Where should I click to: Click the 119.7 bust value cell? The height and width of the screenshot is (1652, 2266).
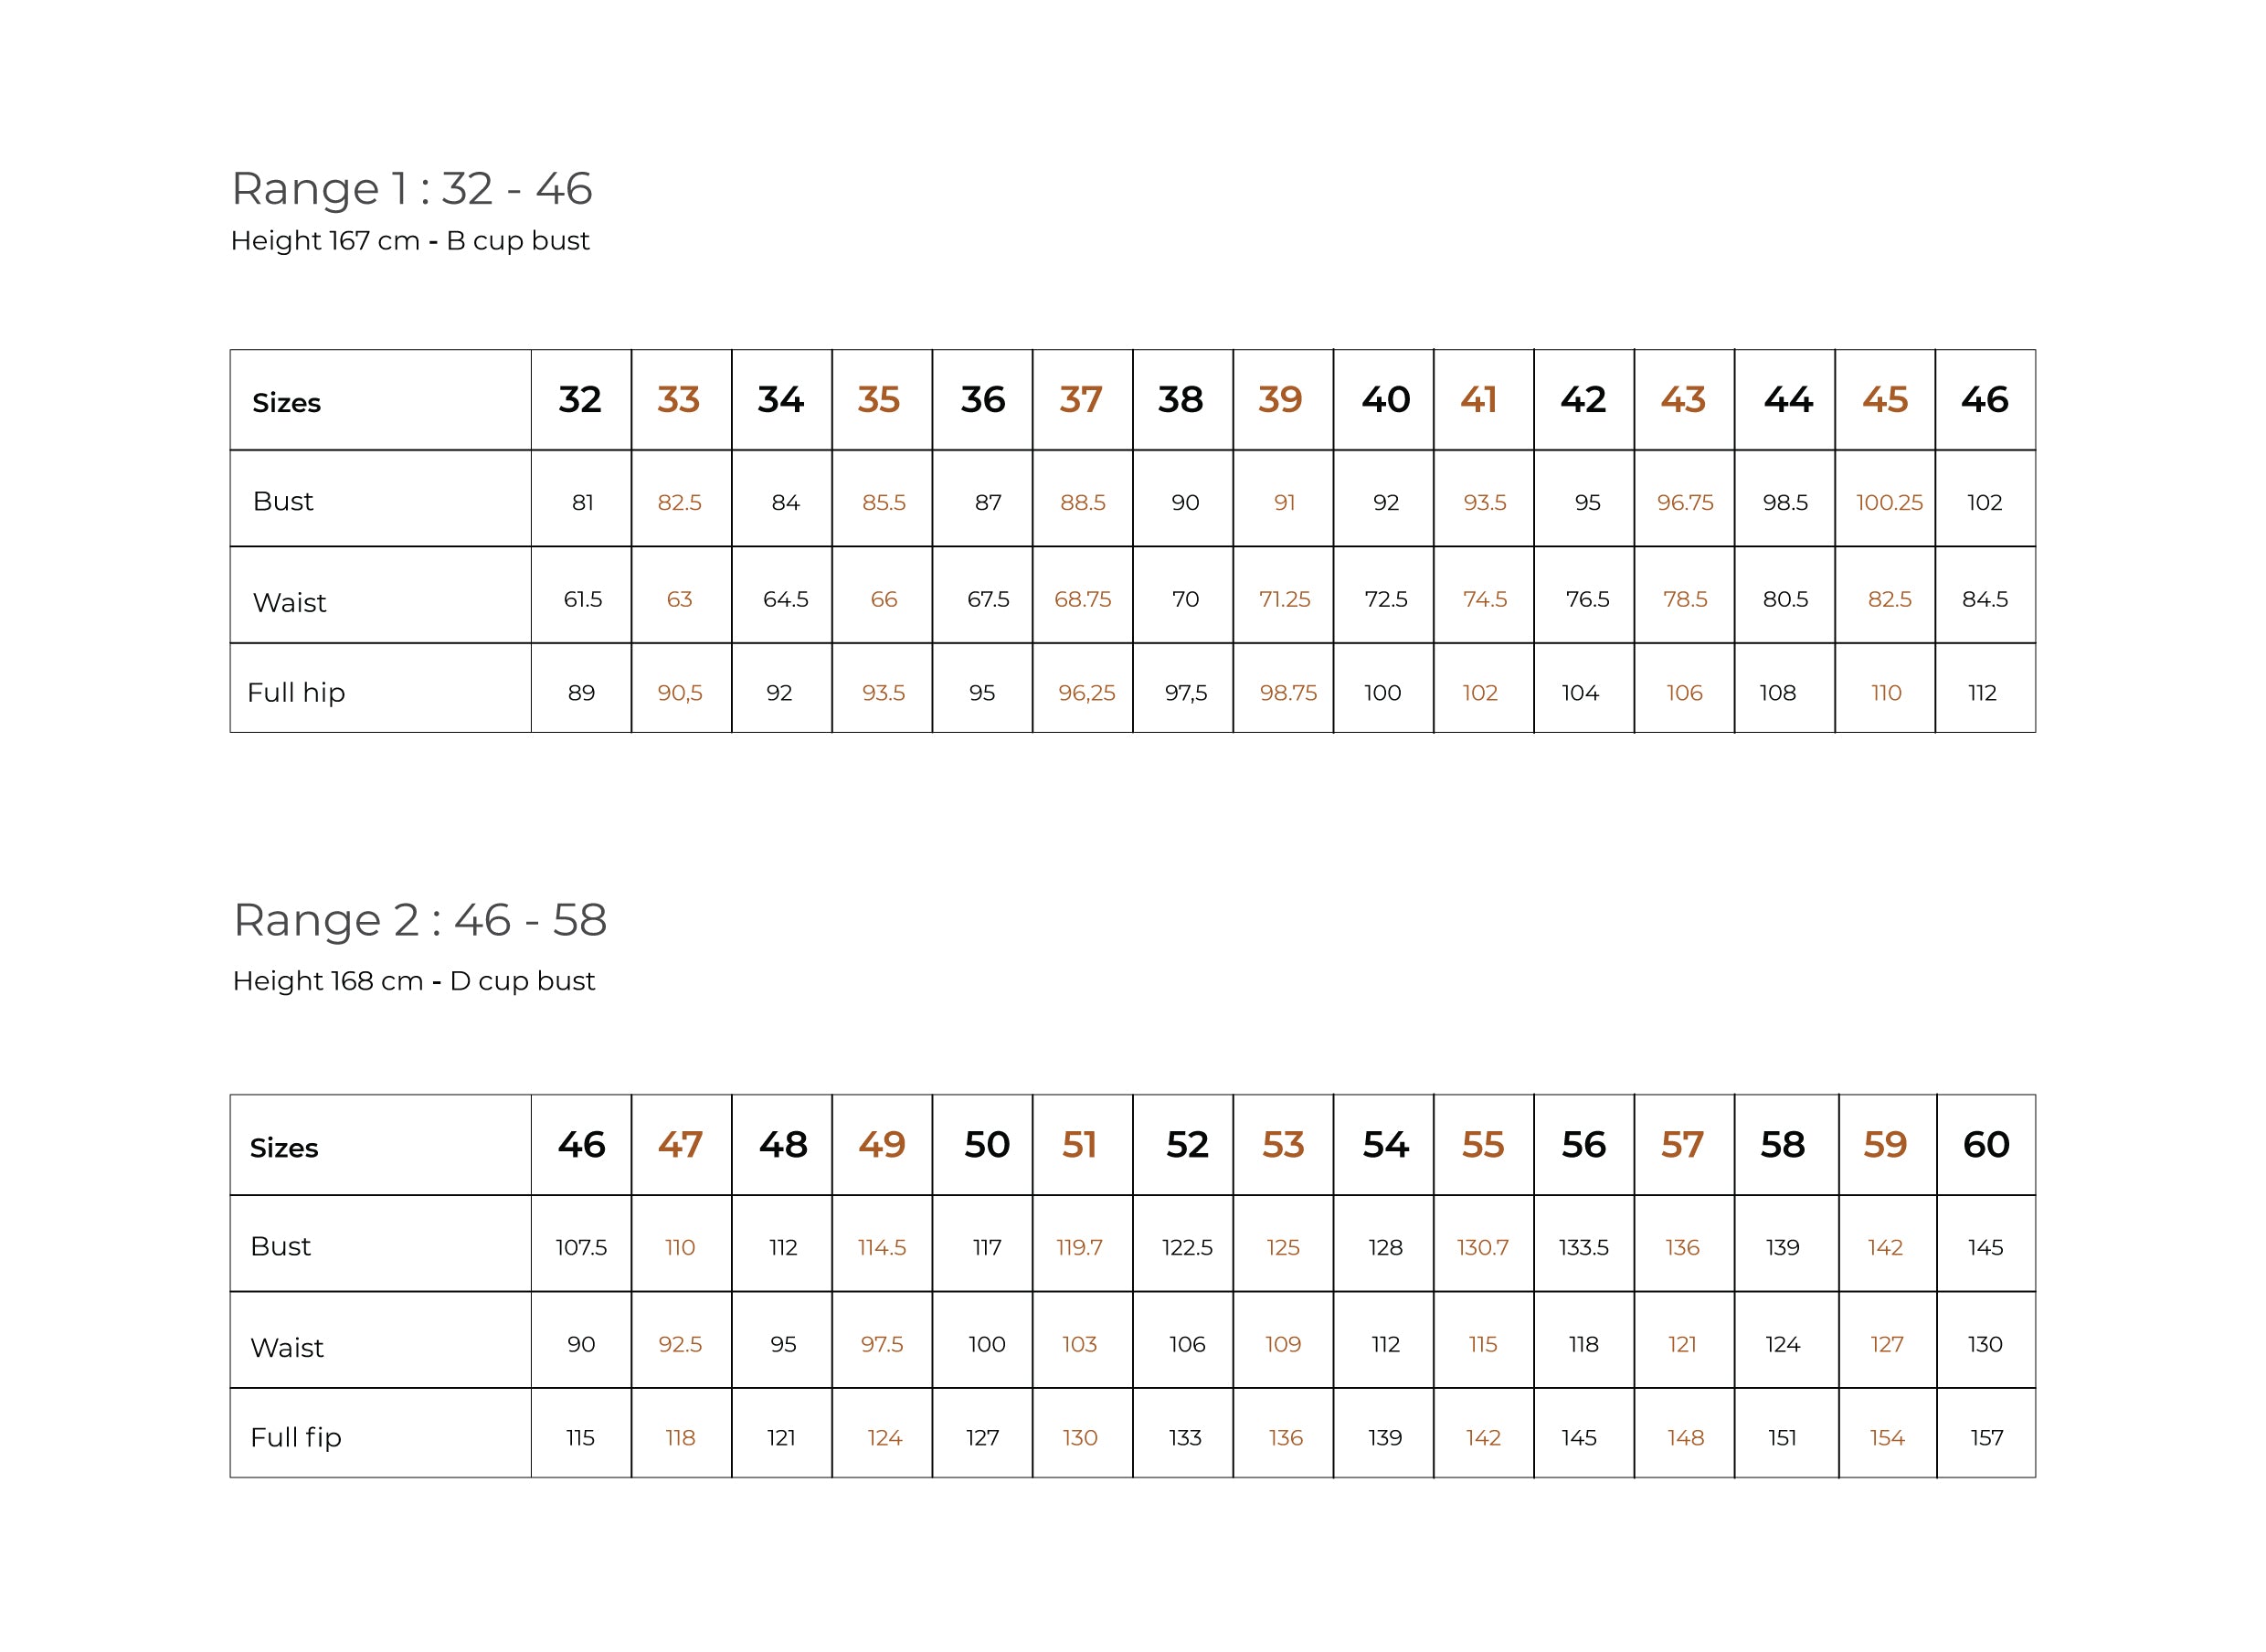coord(1079,1248)
